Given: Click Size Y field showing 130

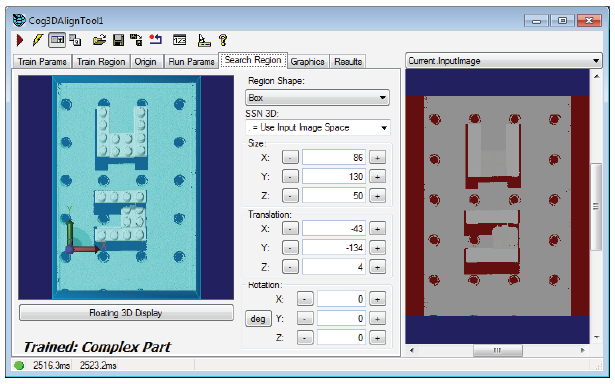Looking at the screenshot, I should point(334,177).
